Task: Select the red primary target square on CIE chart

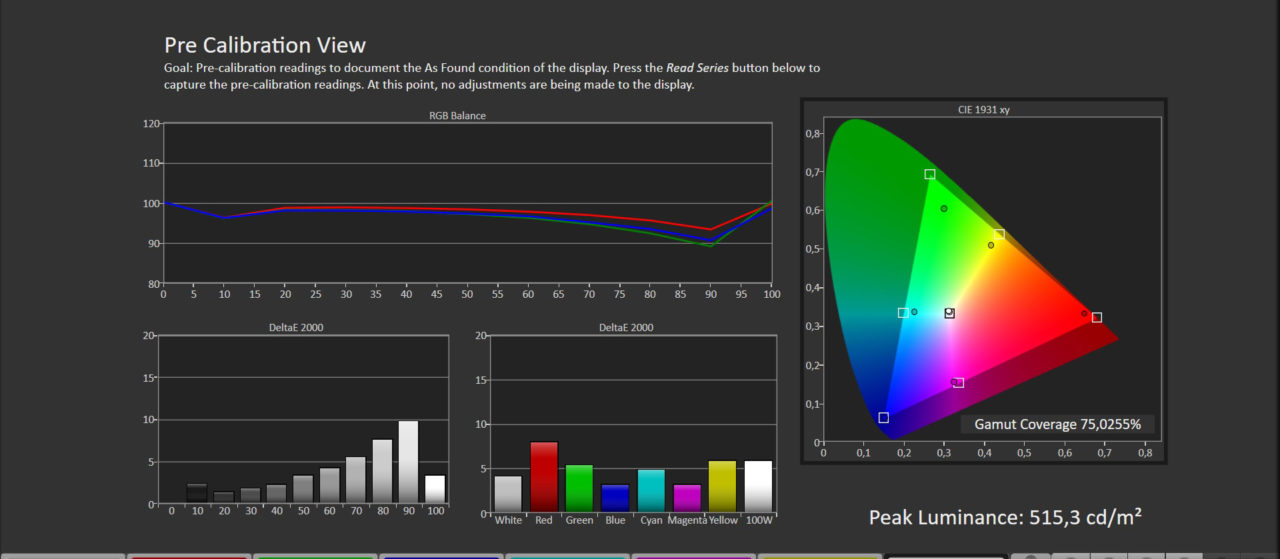Action: click(1097, 318)
